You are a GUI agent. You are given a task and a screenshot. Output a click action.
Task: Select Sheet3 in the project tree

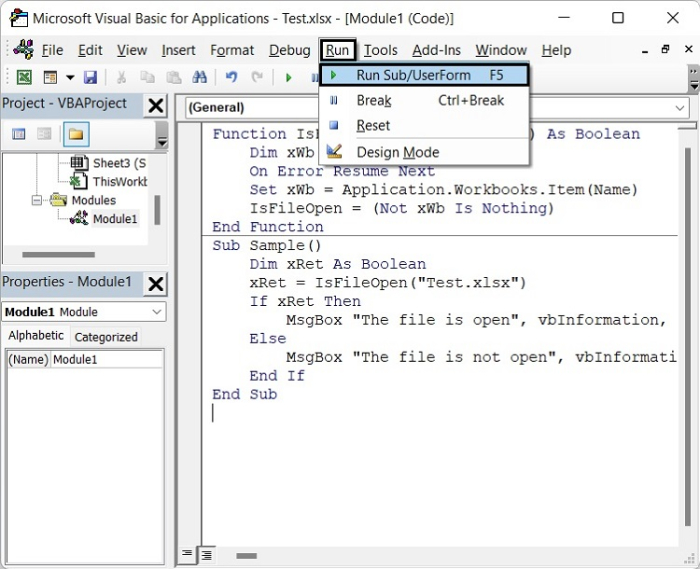click(108, 163)
